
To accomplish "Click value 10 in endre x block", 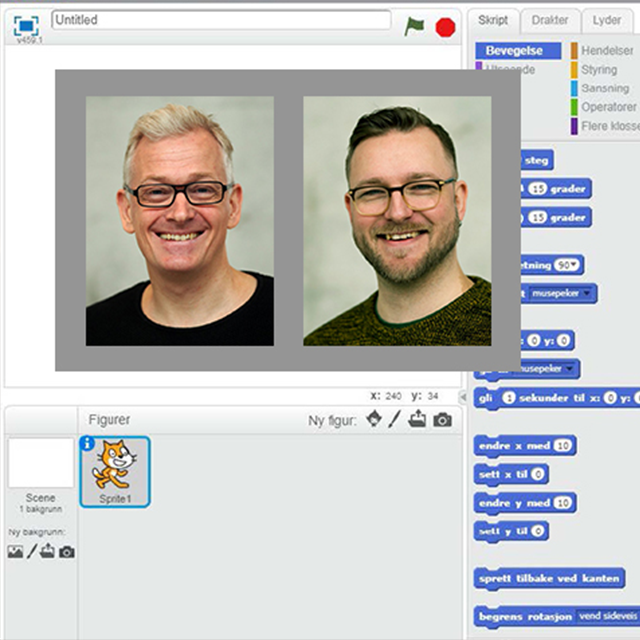I will (x=563, y=446).
